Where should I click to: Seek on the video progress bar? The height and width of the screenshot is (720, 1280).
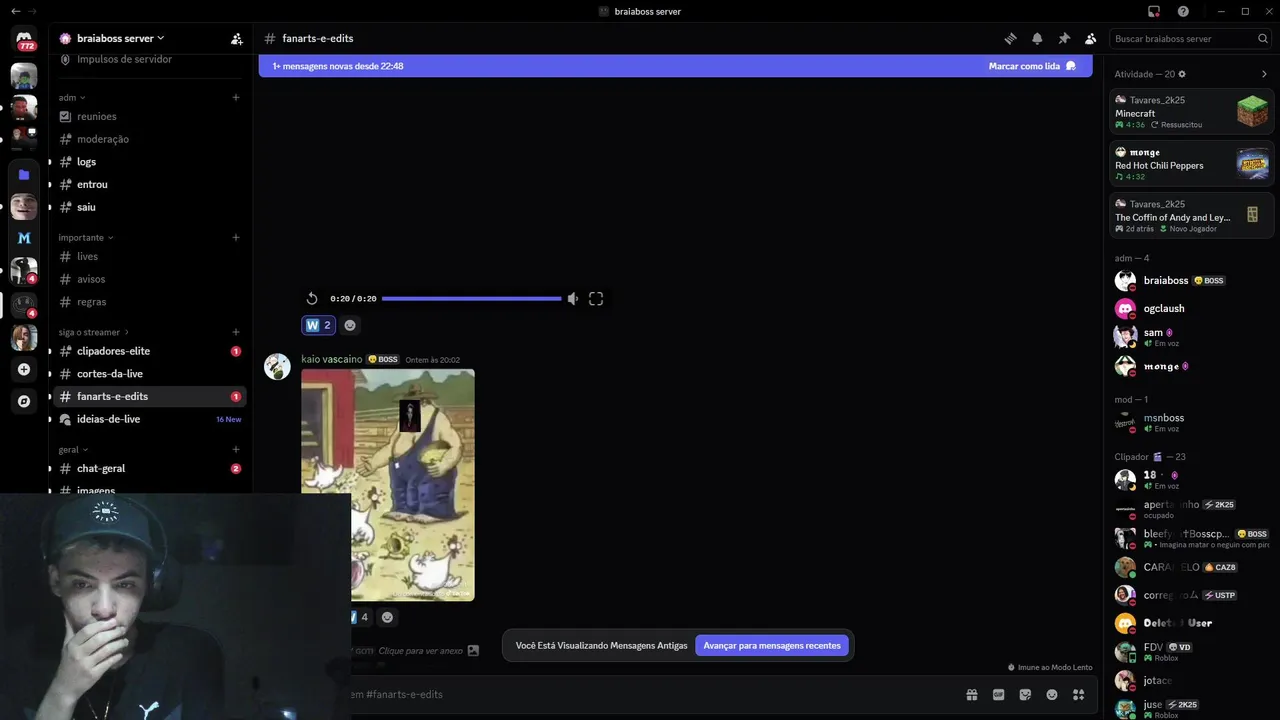click(x=471, y=299)
